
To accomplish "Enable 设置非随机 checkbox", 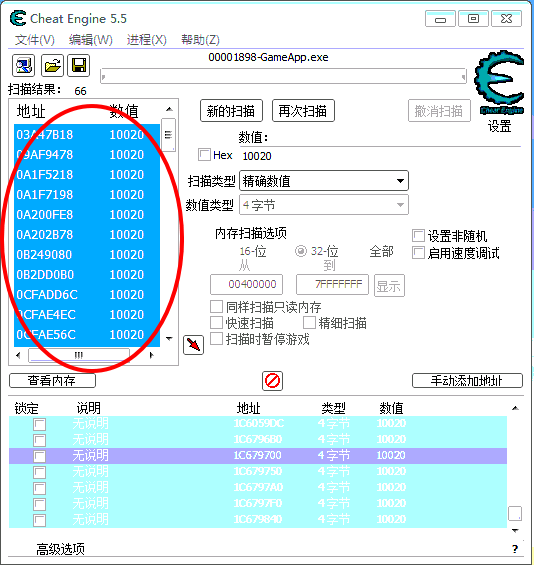I will (418, 236).
